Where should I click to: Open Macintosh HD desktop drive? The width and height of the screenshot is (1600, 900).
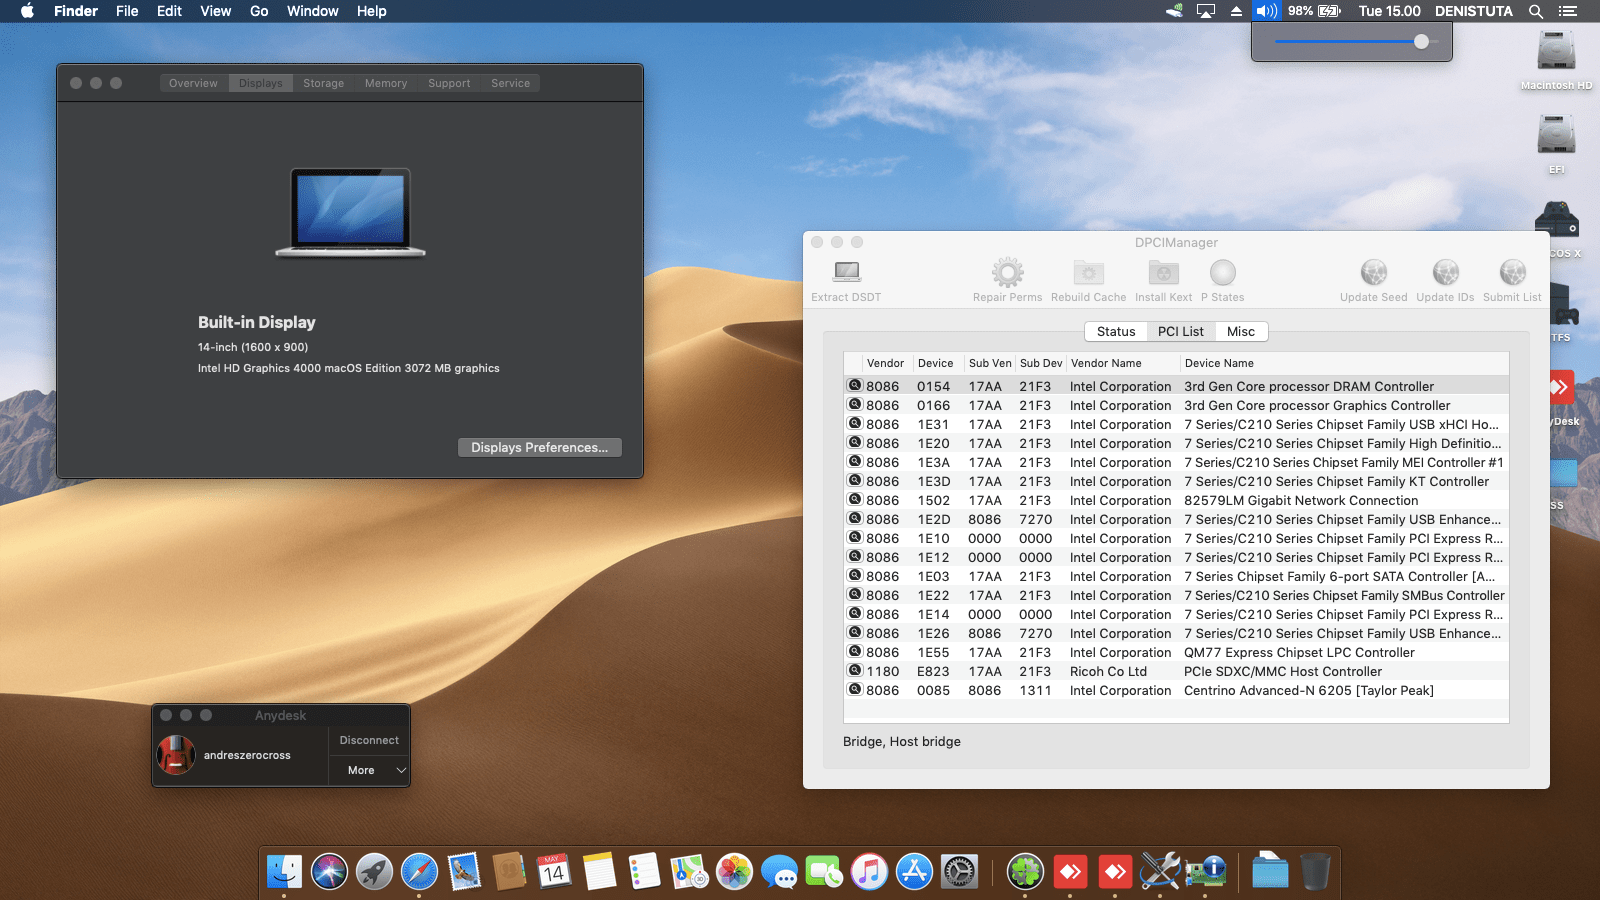tap(1556, 60)
